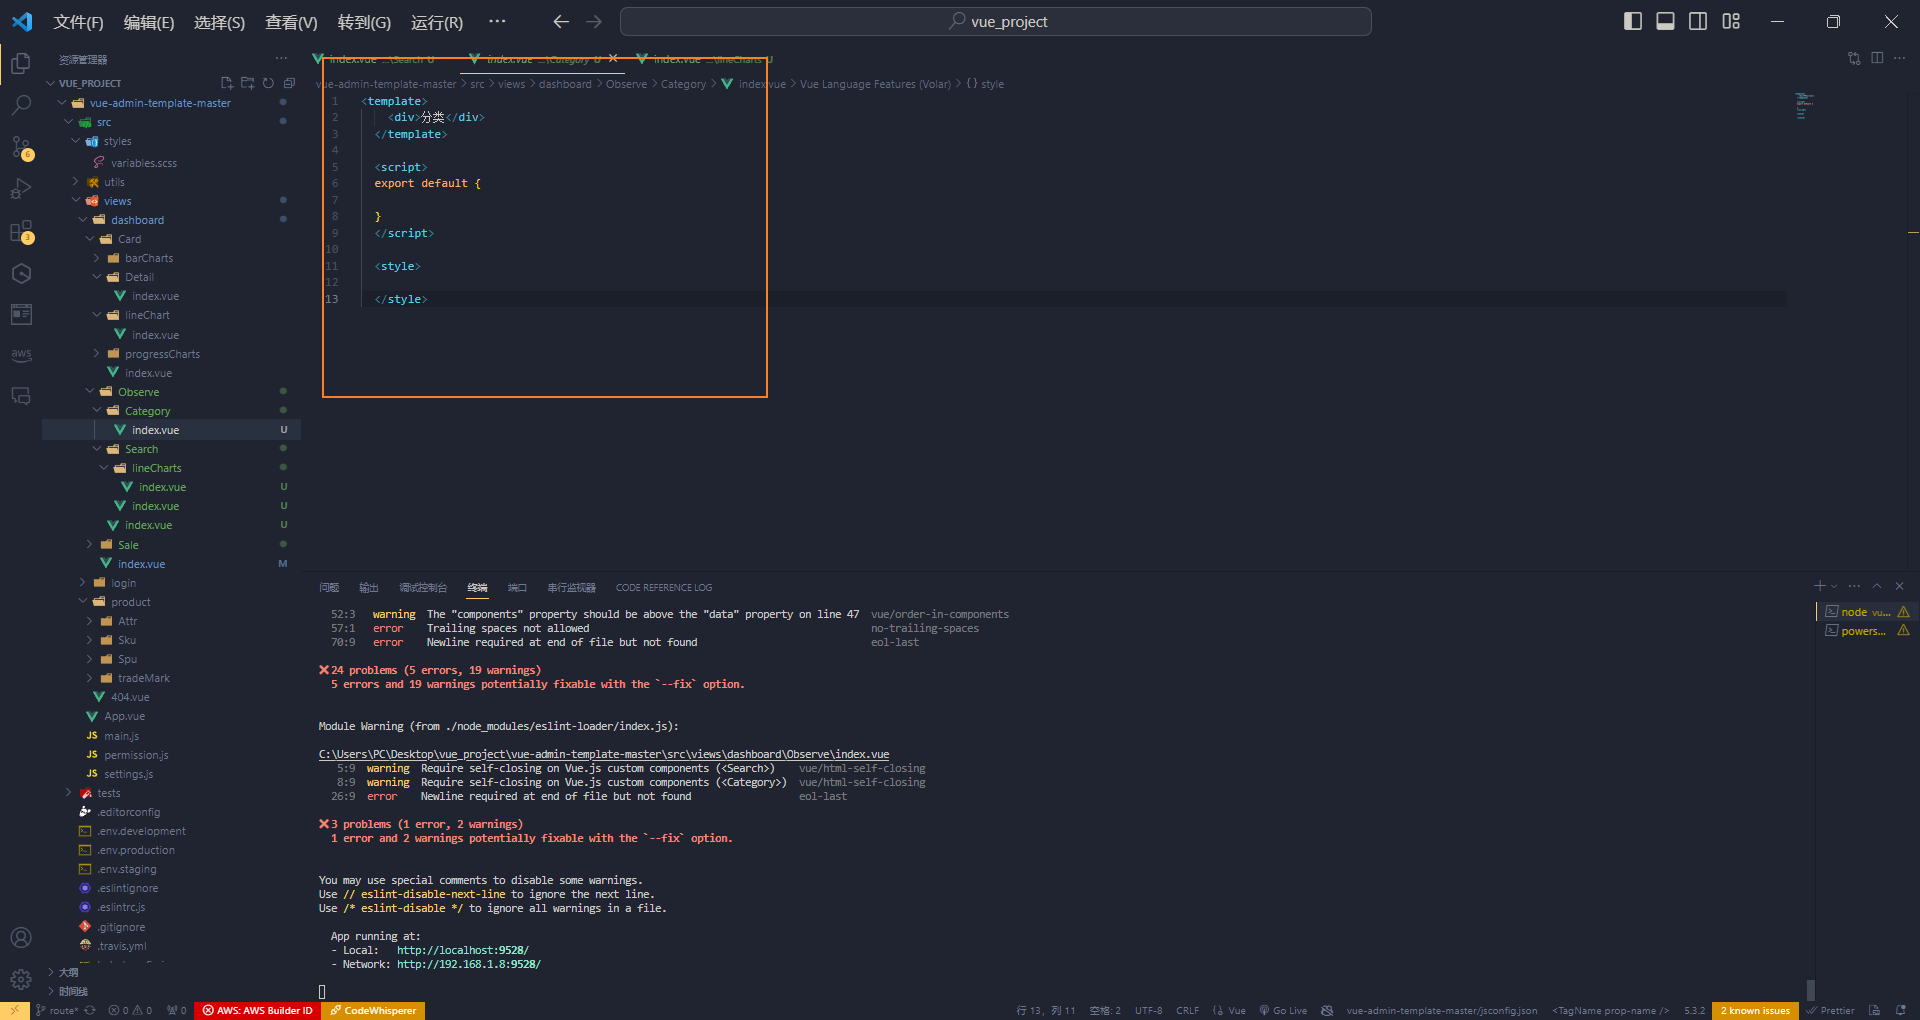Image resolution: width=1920 pixels, height=1020 pixels.
Task: Open compare changes icon in editor toolbar
Action: click(1854, 58)
